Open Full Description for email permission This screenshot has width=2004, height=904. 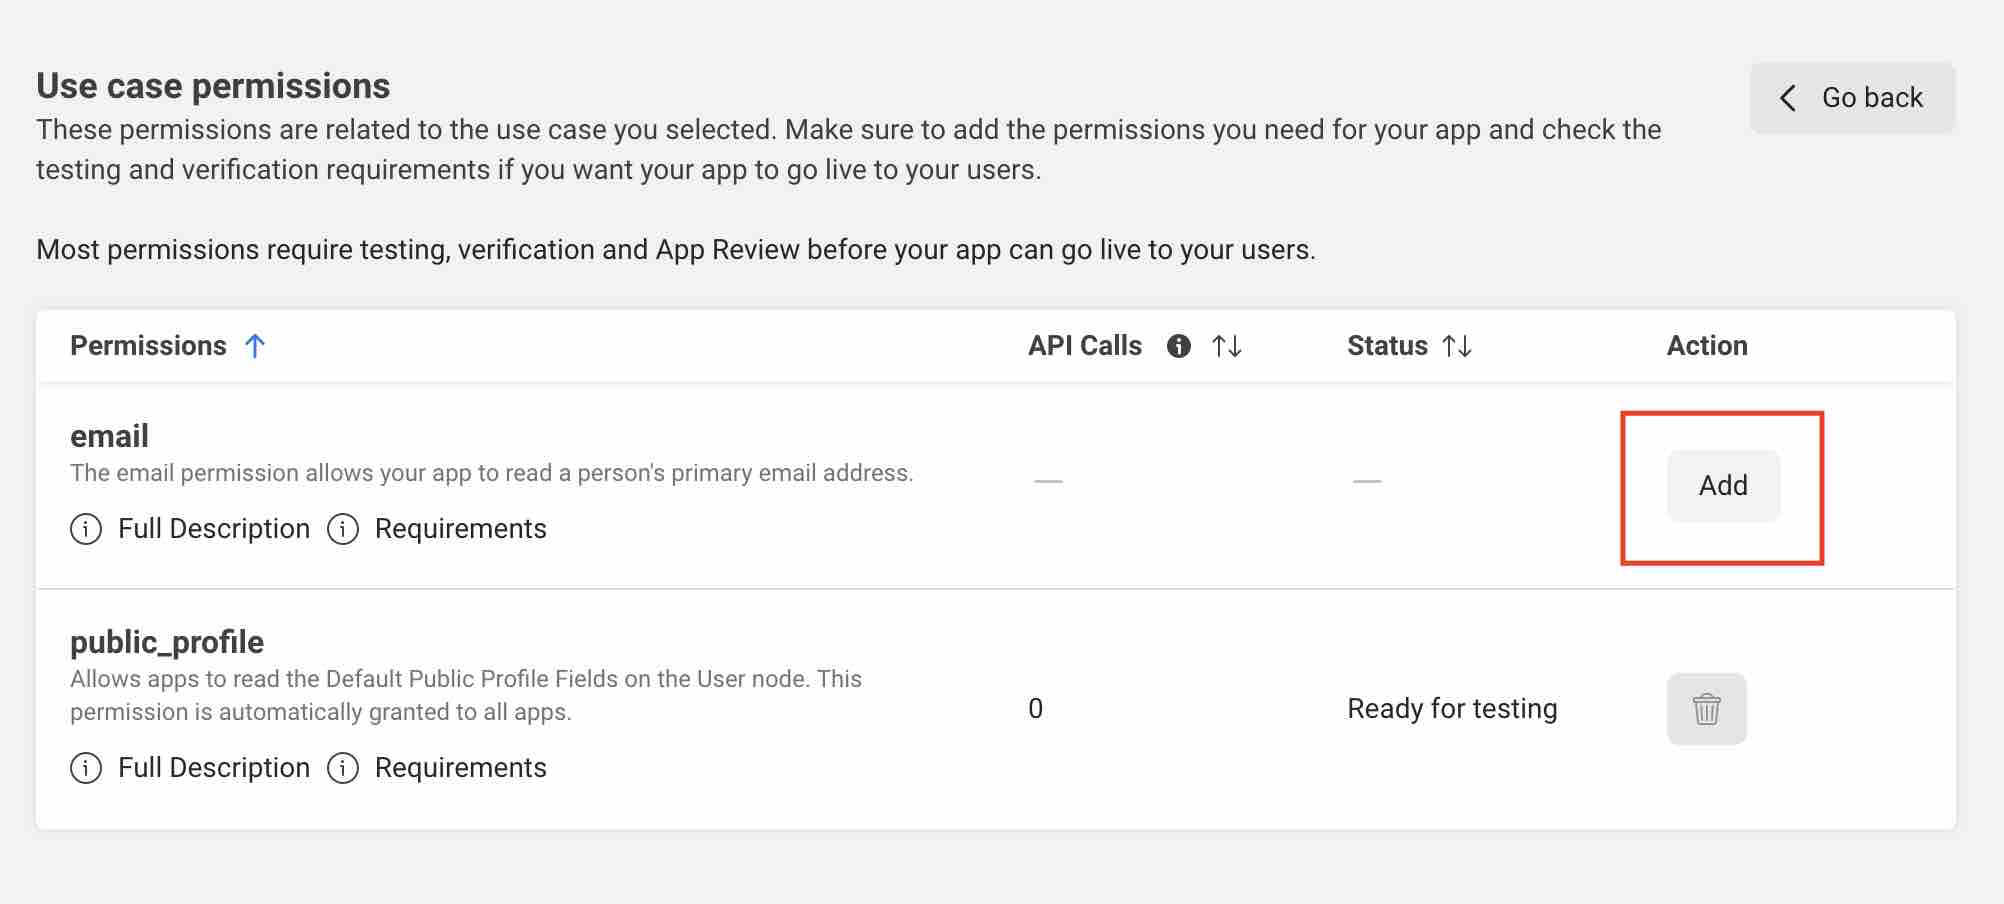coord(213,529)
